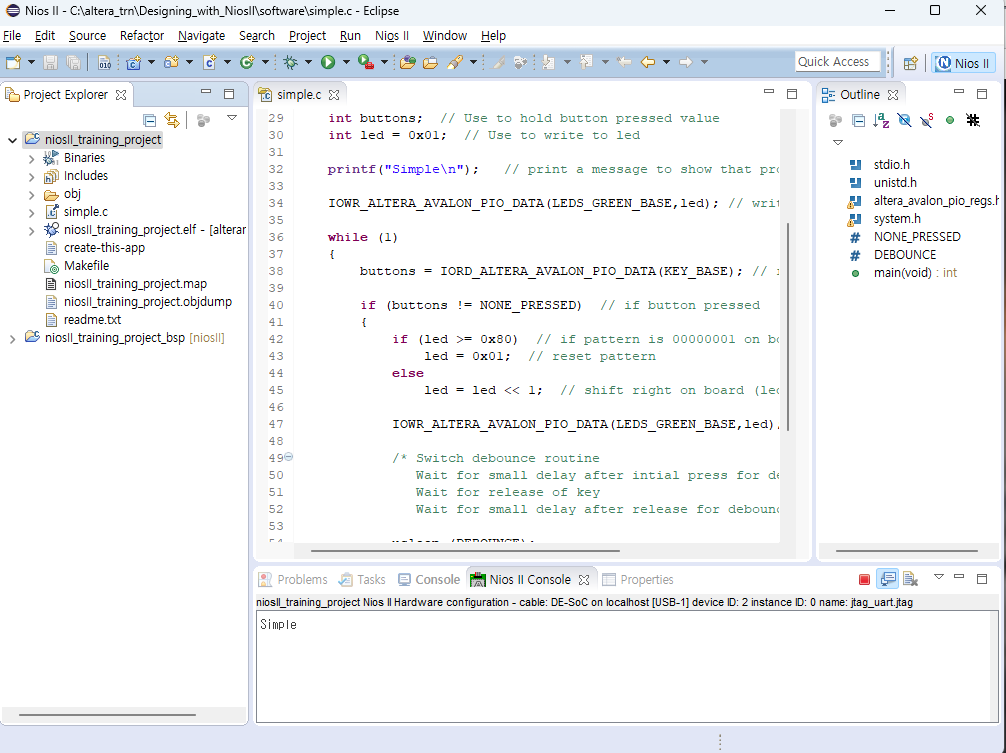Toggle Hide Fields in Outline toolbar

pos(904,120)
